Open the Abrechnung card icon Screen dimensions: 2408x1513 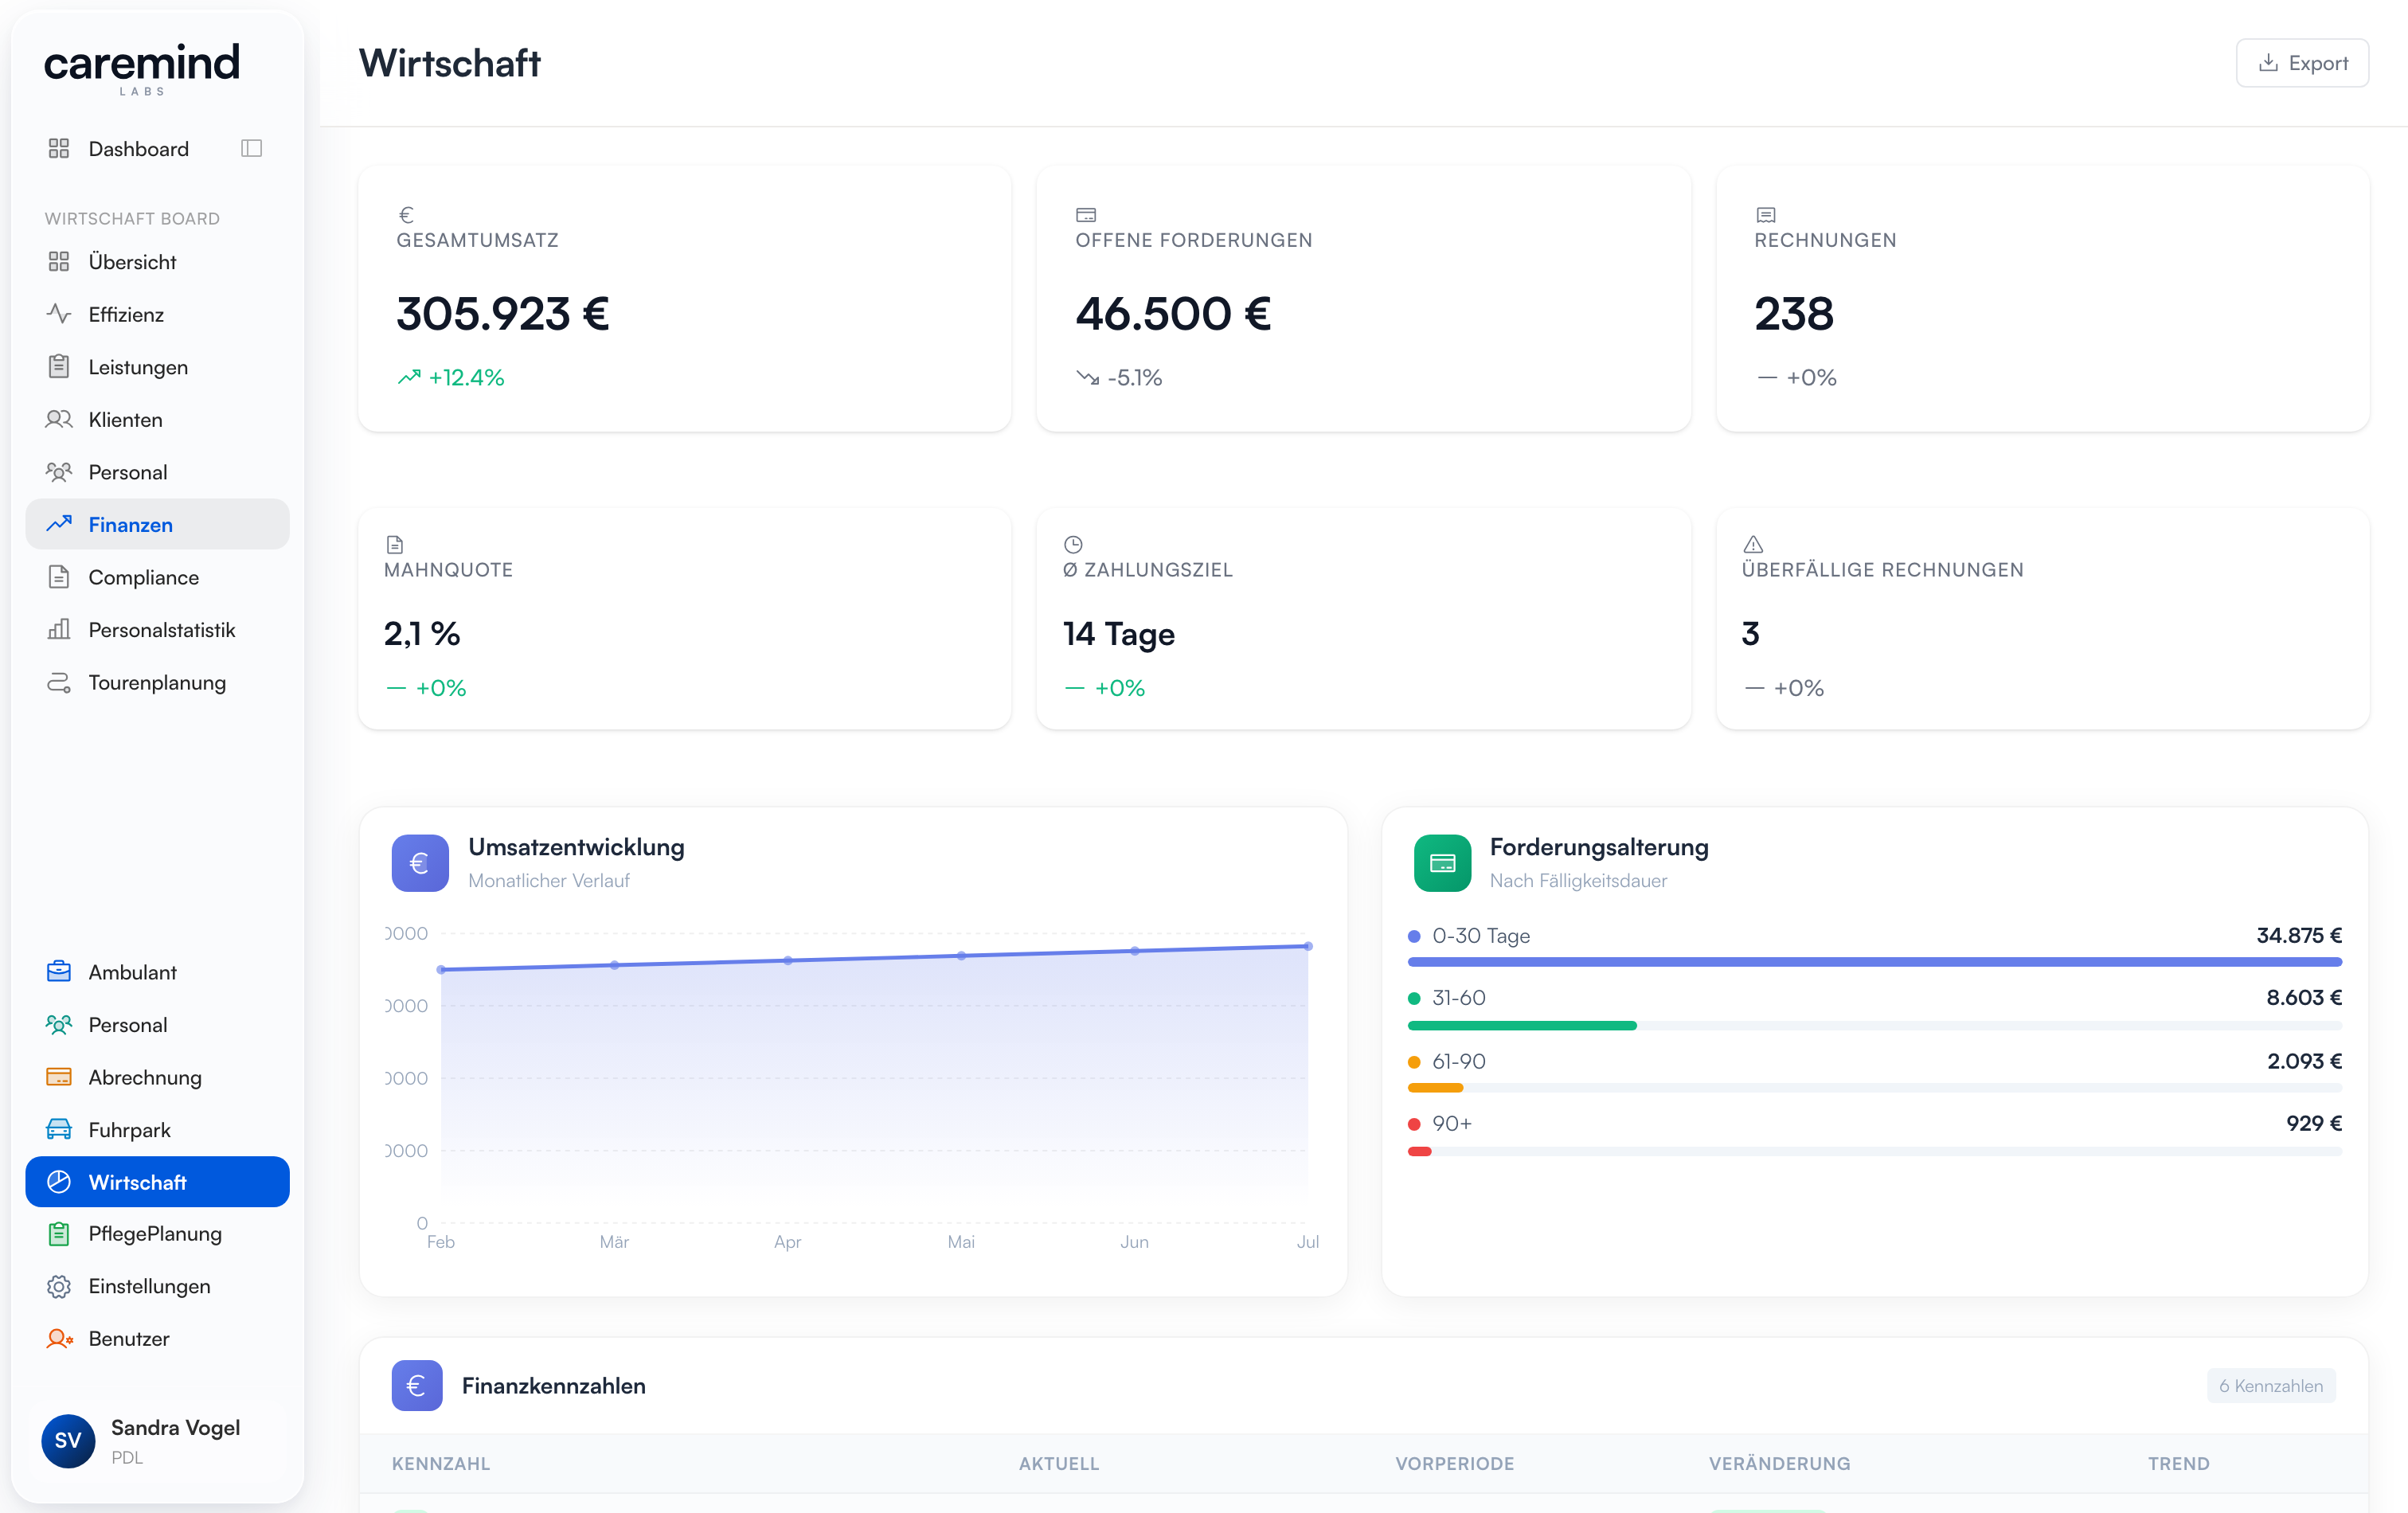59,1077
